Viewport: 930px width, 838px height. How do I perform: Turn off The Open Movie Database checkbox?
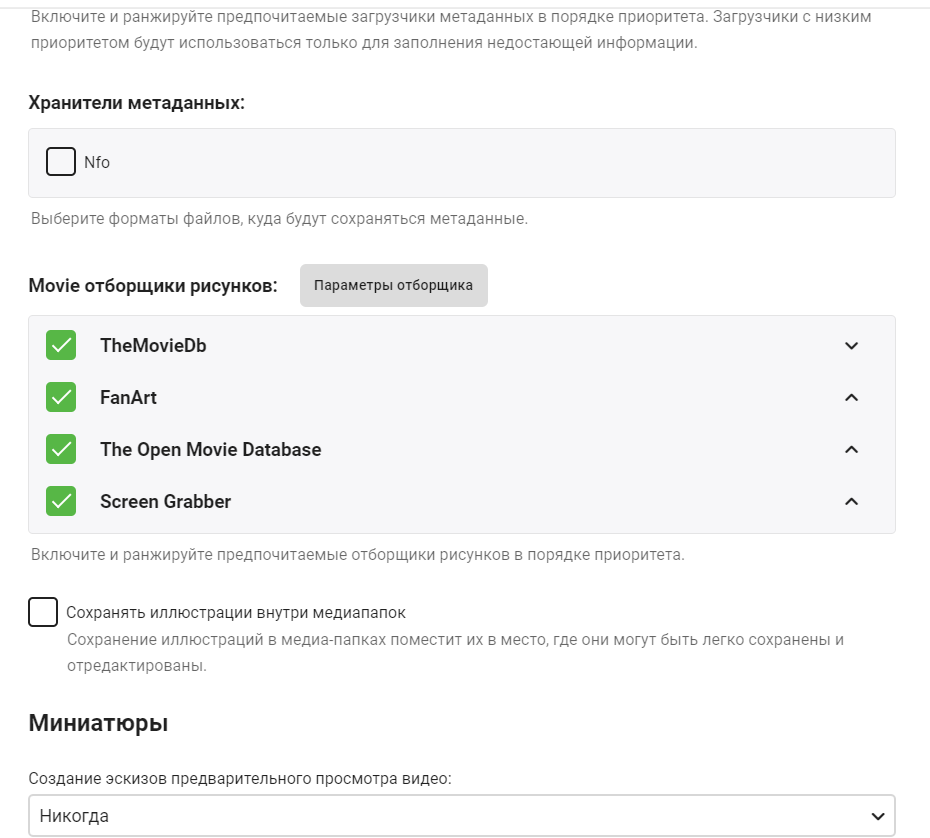[61, 450]
